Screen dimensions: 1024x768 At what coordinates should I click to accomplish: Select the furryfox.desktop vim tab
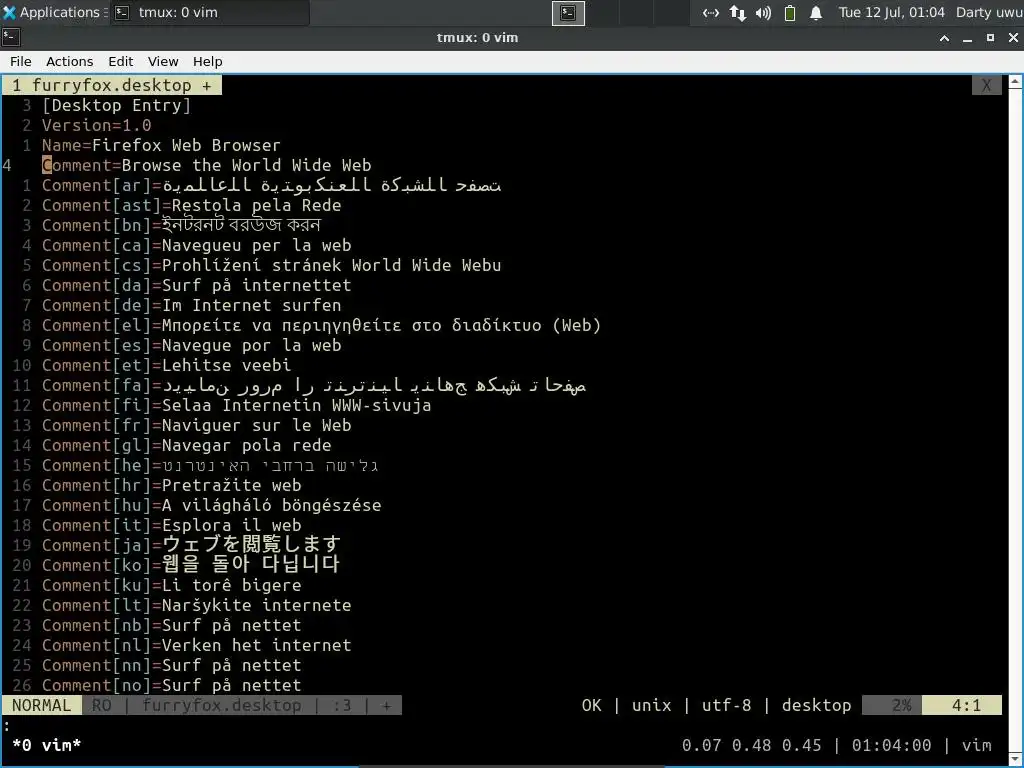click(x=112, y=85)
